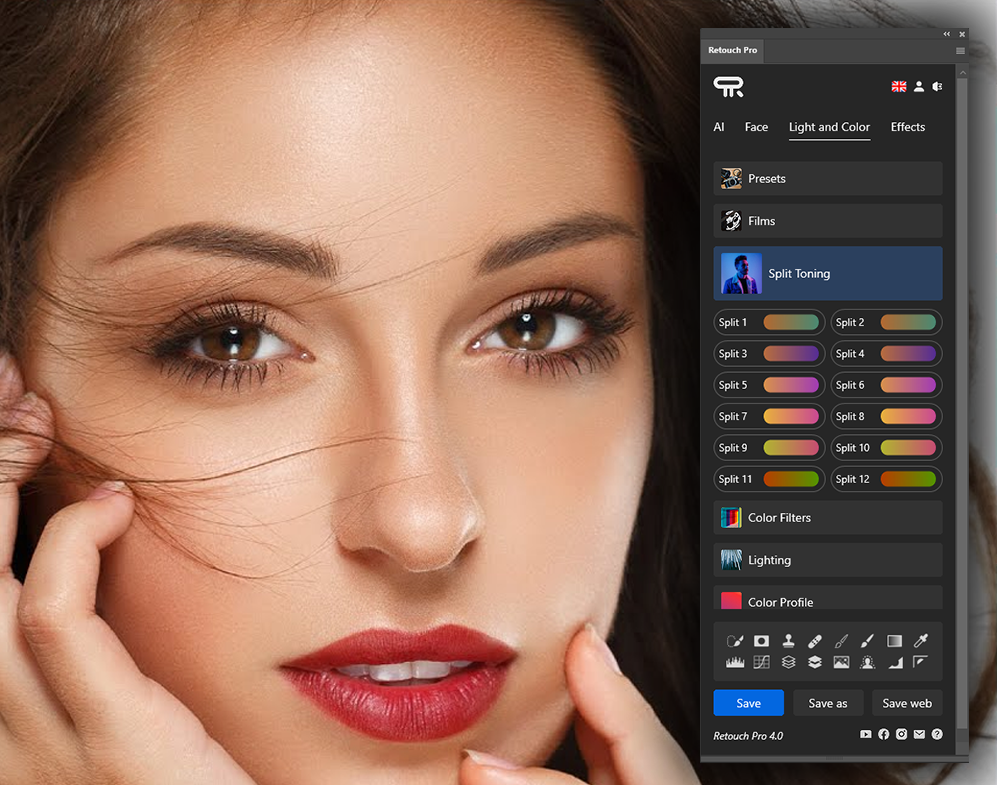The image size is (997, 785).
Task: Apply the Split 11 toning preset
Action: (x=769, y=479)
